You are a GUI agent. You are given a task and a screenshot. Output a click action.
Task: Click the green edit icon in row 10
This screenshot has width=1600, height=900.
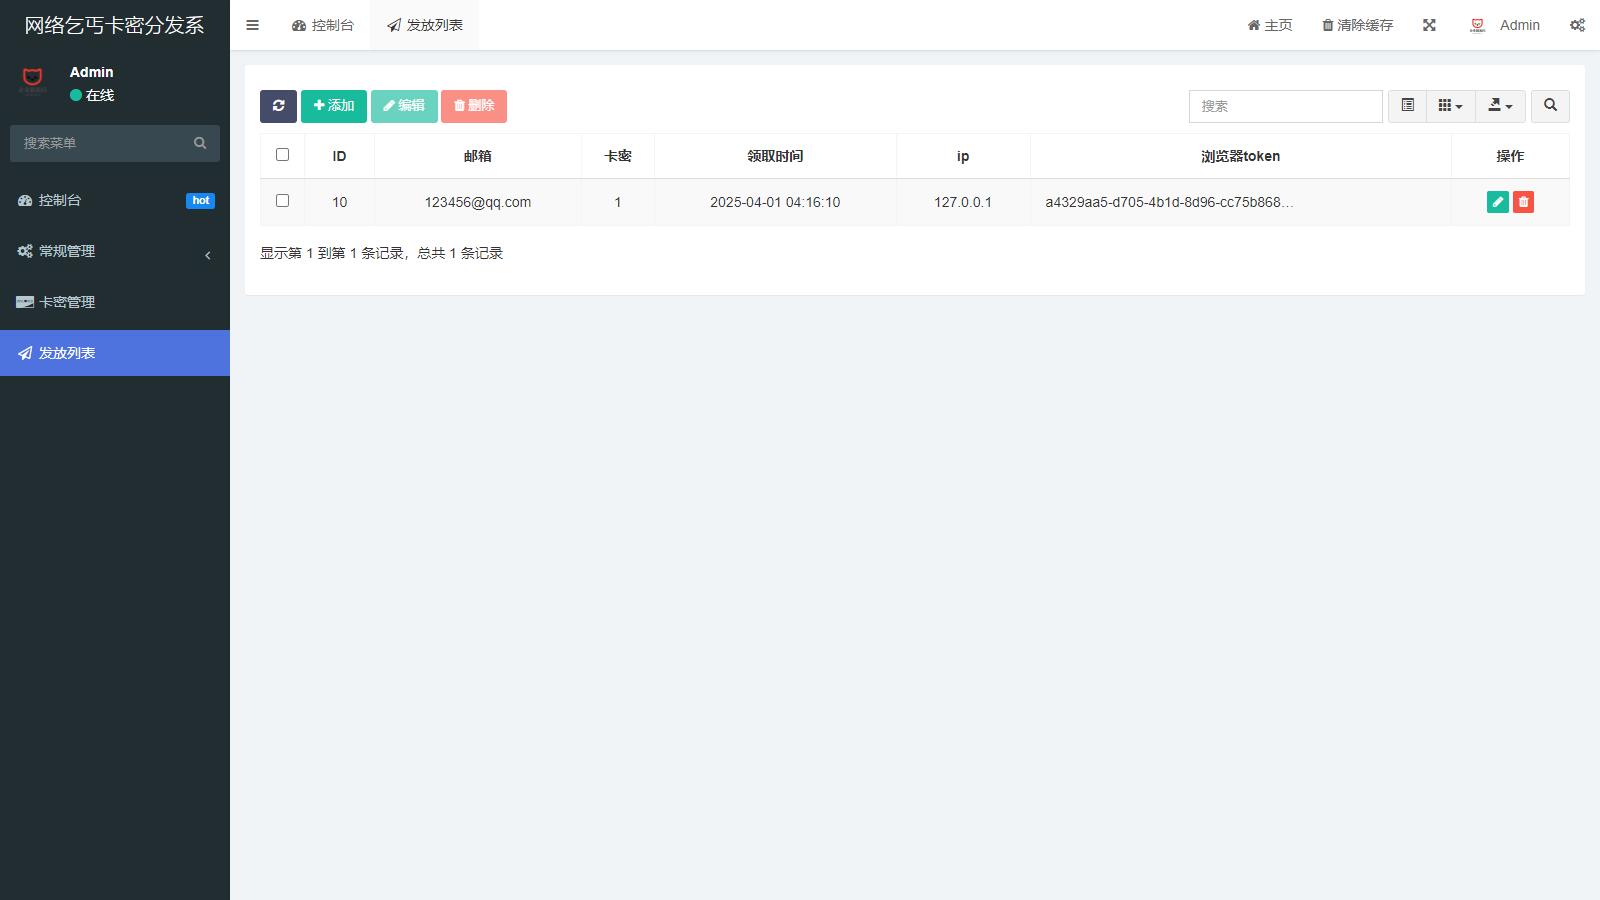pyautogui.click(x=1497, y=202)
